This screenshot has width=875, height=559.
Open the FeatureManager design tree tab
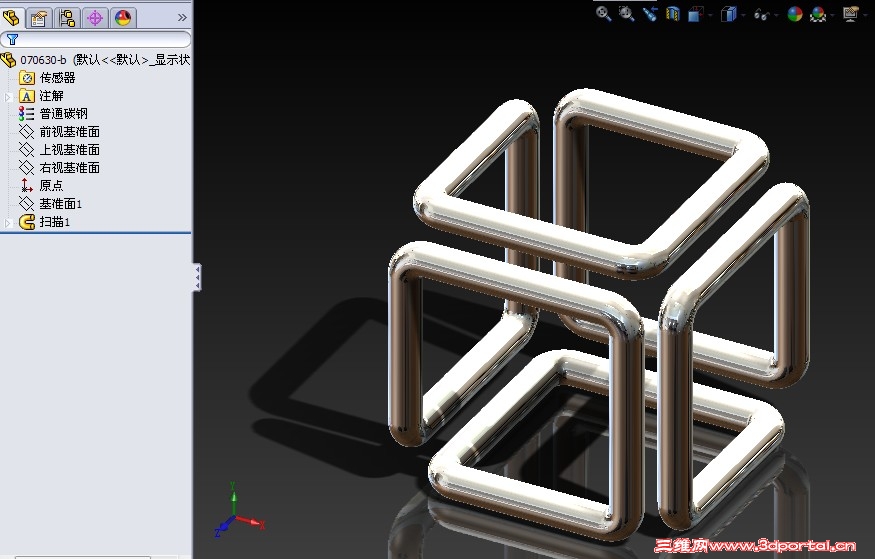(12, 18)
